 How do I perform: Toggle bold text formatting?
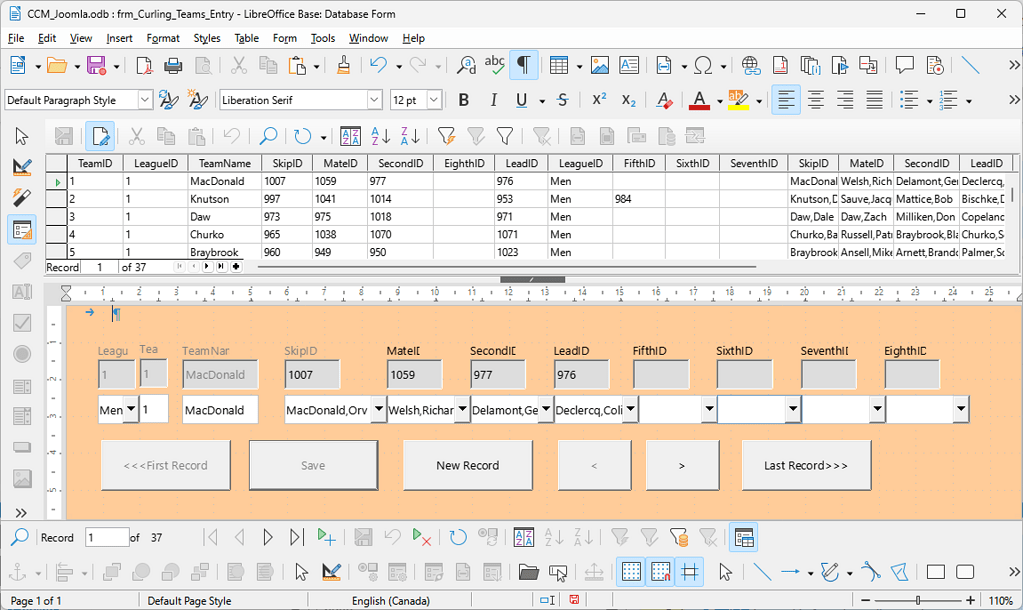(463, 100)
